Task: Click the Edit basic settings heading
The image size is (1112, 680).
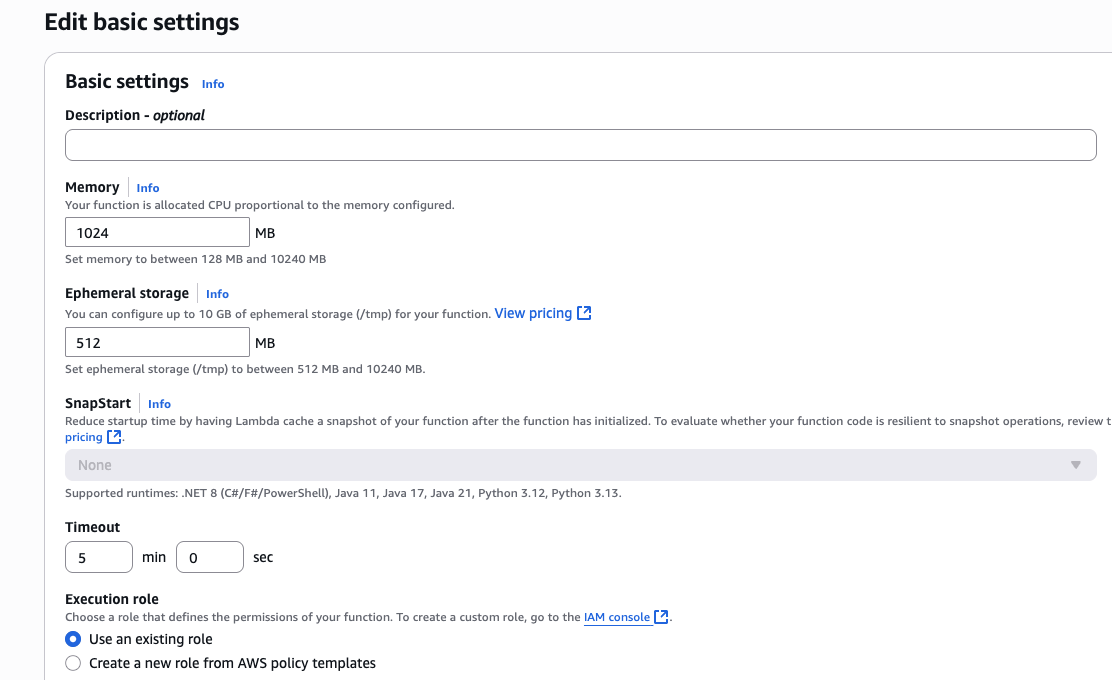Action: tap(142, 22)
